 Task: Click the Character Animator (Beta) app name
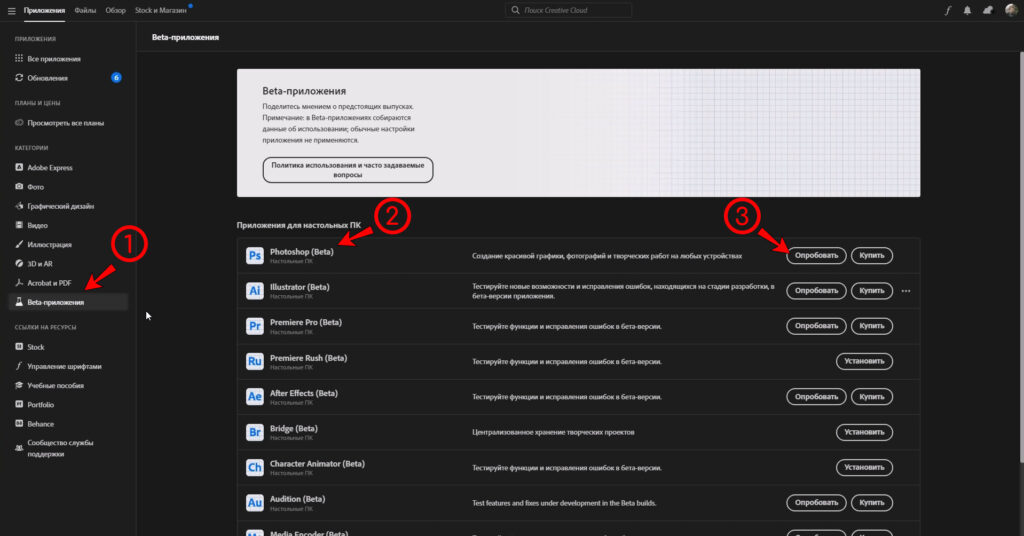click(x=317, y=464)
